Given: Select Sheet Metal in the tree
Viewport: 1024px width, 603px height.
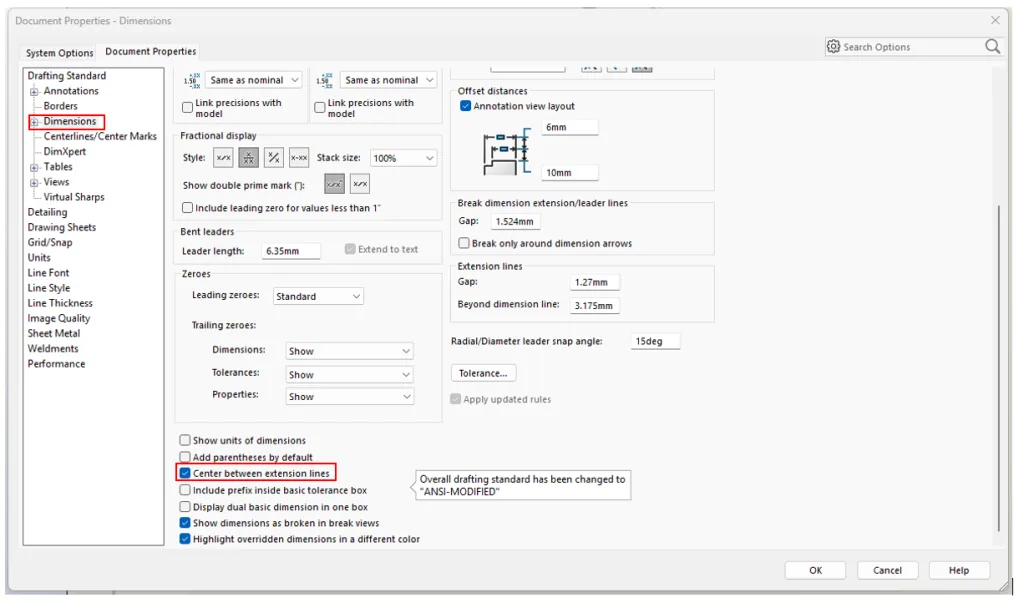Looking at the screenshot, I should click(54, 333).
